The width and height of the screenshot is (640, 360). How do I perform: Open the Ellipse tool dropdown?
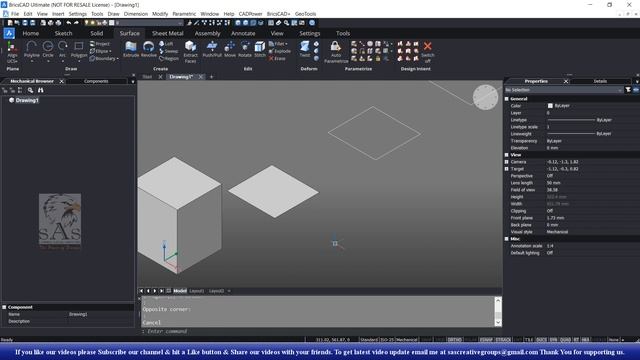[x=110, y=51]
